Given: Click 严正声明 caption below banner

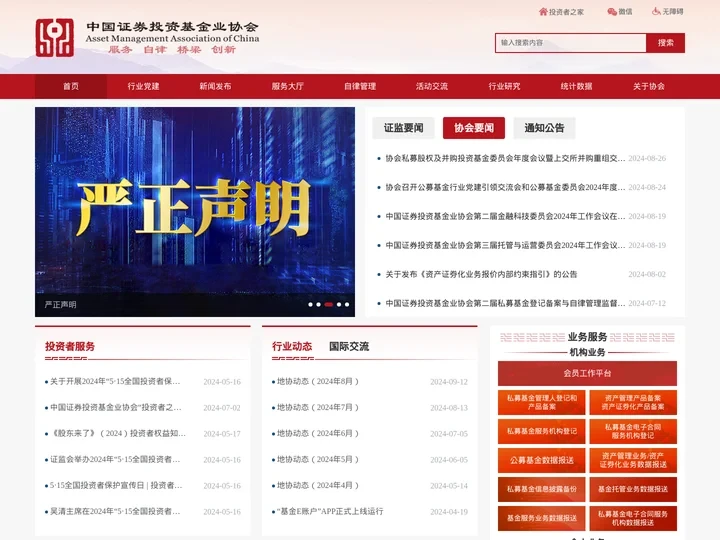Looking at the screenshot, I should tap(60, 304).
